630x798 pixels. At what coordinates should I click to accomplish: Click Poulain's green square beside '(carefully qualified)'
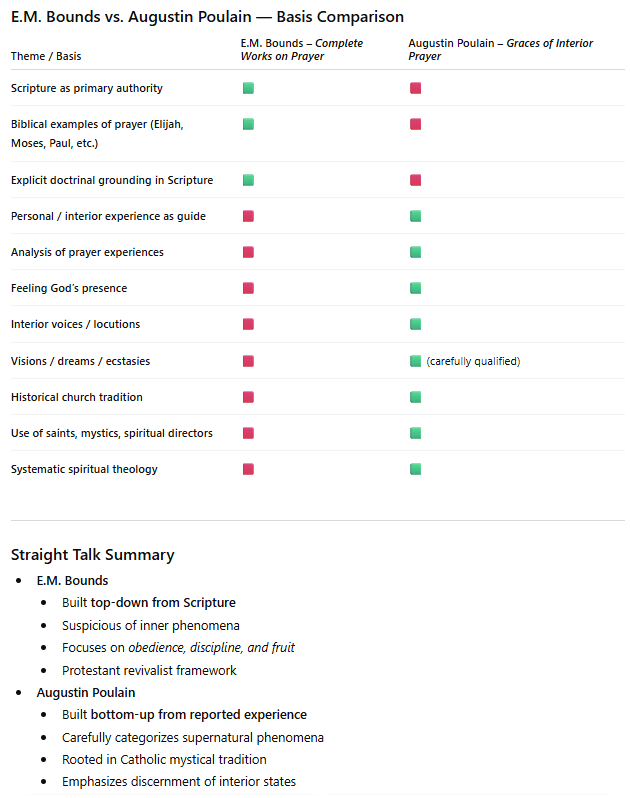(x=415, y=361)
